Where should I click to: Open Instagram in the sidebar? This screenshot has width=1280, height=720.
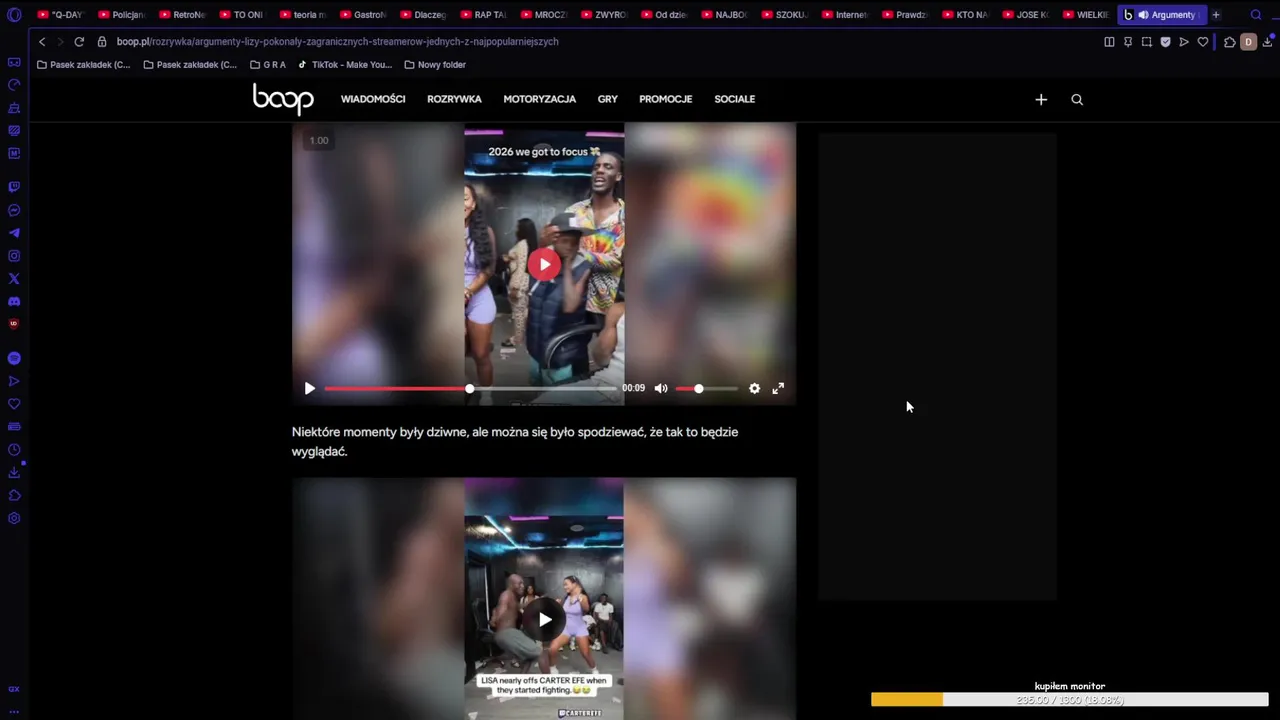click(14, 256)
